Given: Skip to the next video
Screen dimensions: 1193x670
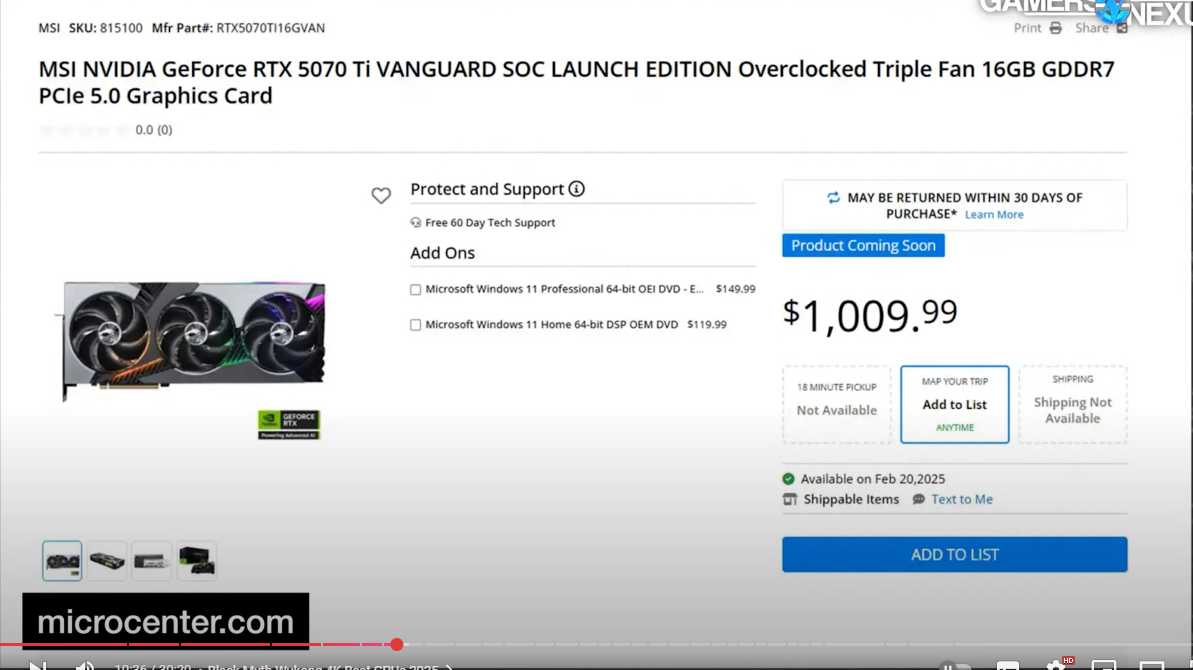Looking at the screenshot, I should [x=37, y=666].
